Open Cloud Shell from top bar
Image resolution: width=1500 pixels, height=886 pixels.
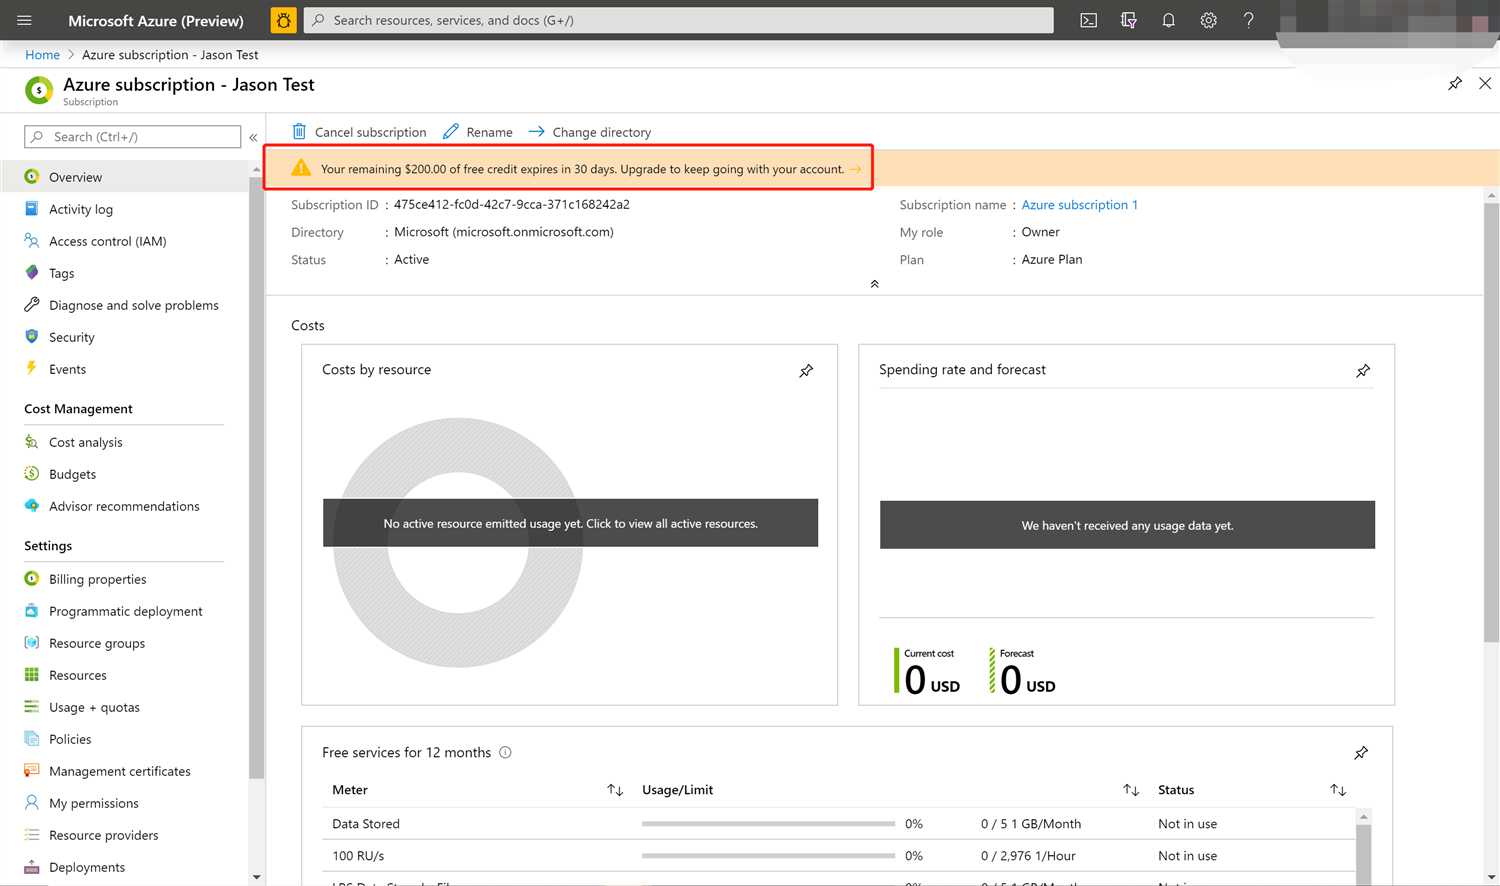point(1089,20)
